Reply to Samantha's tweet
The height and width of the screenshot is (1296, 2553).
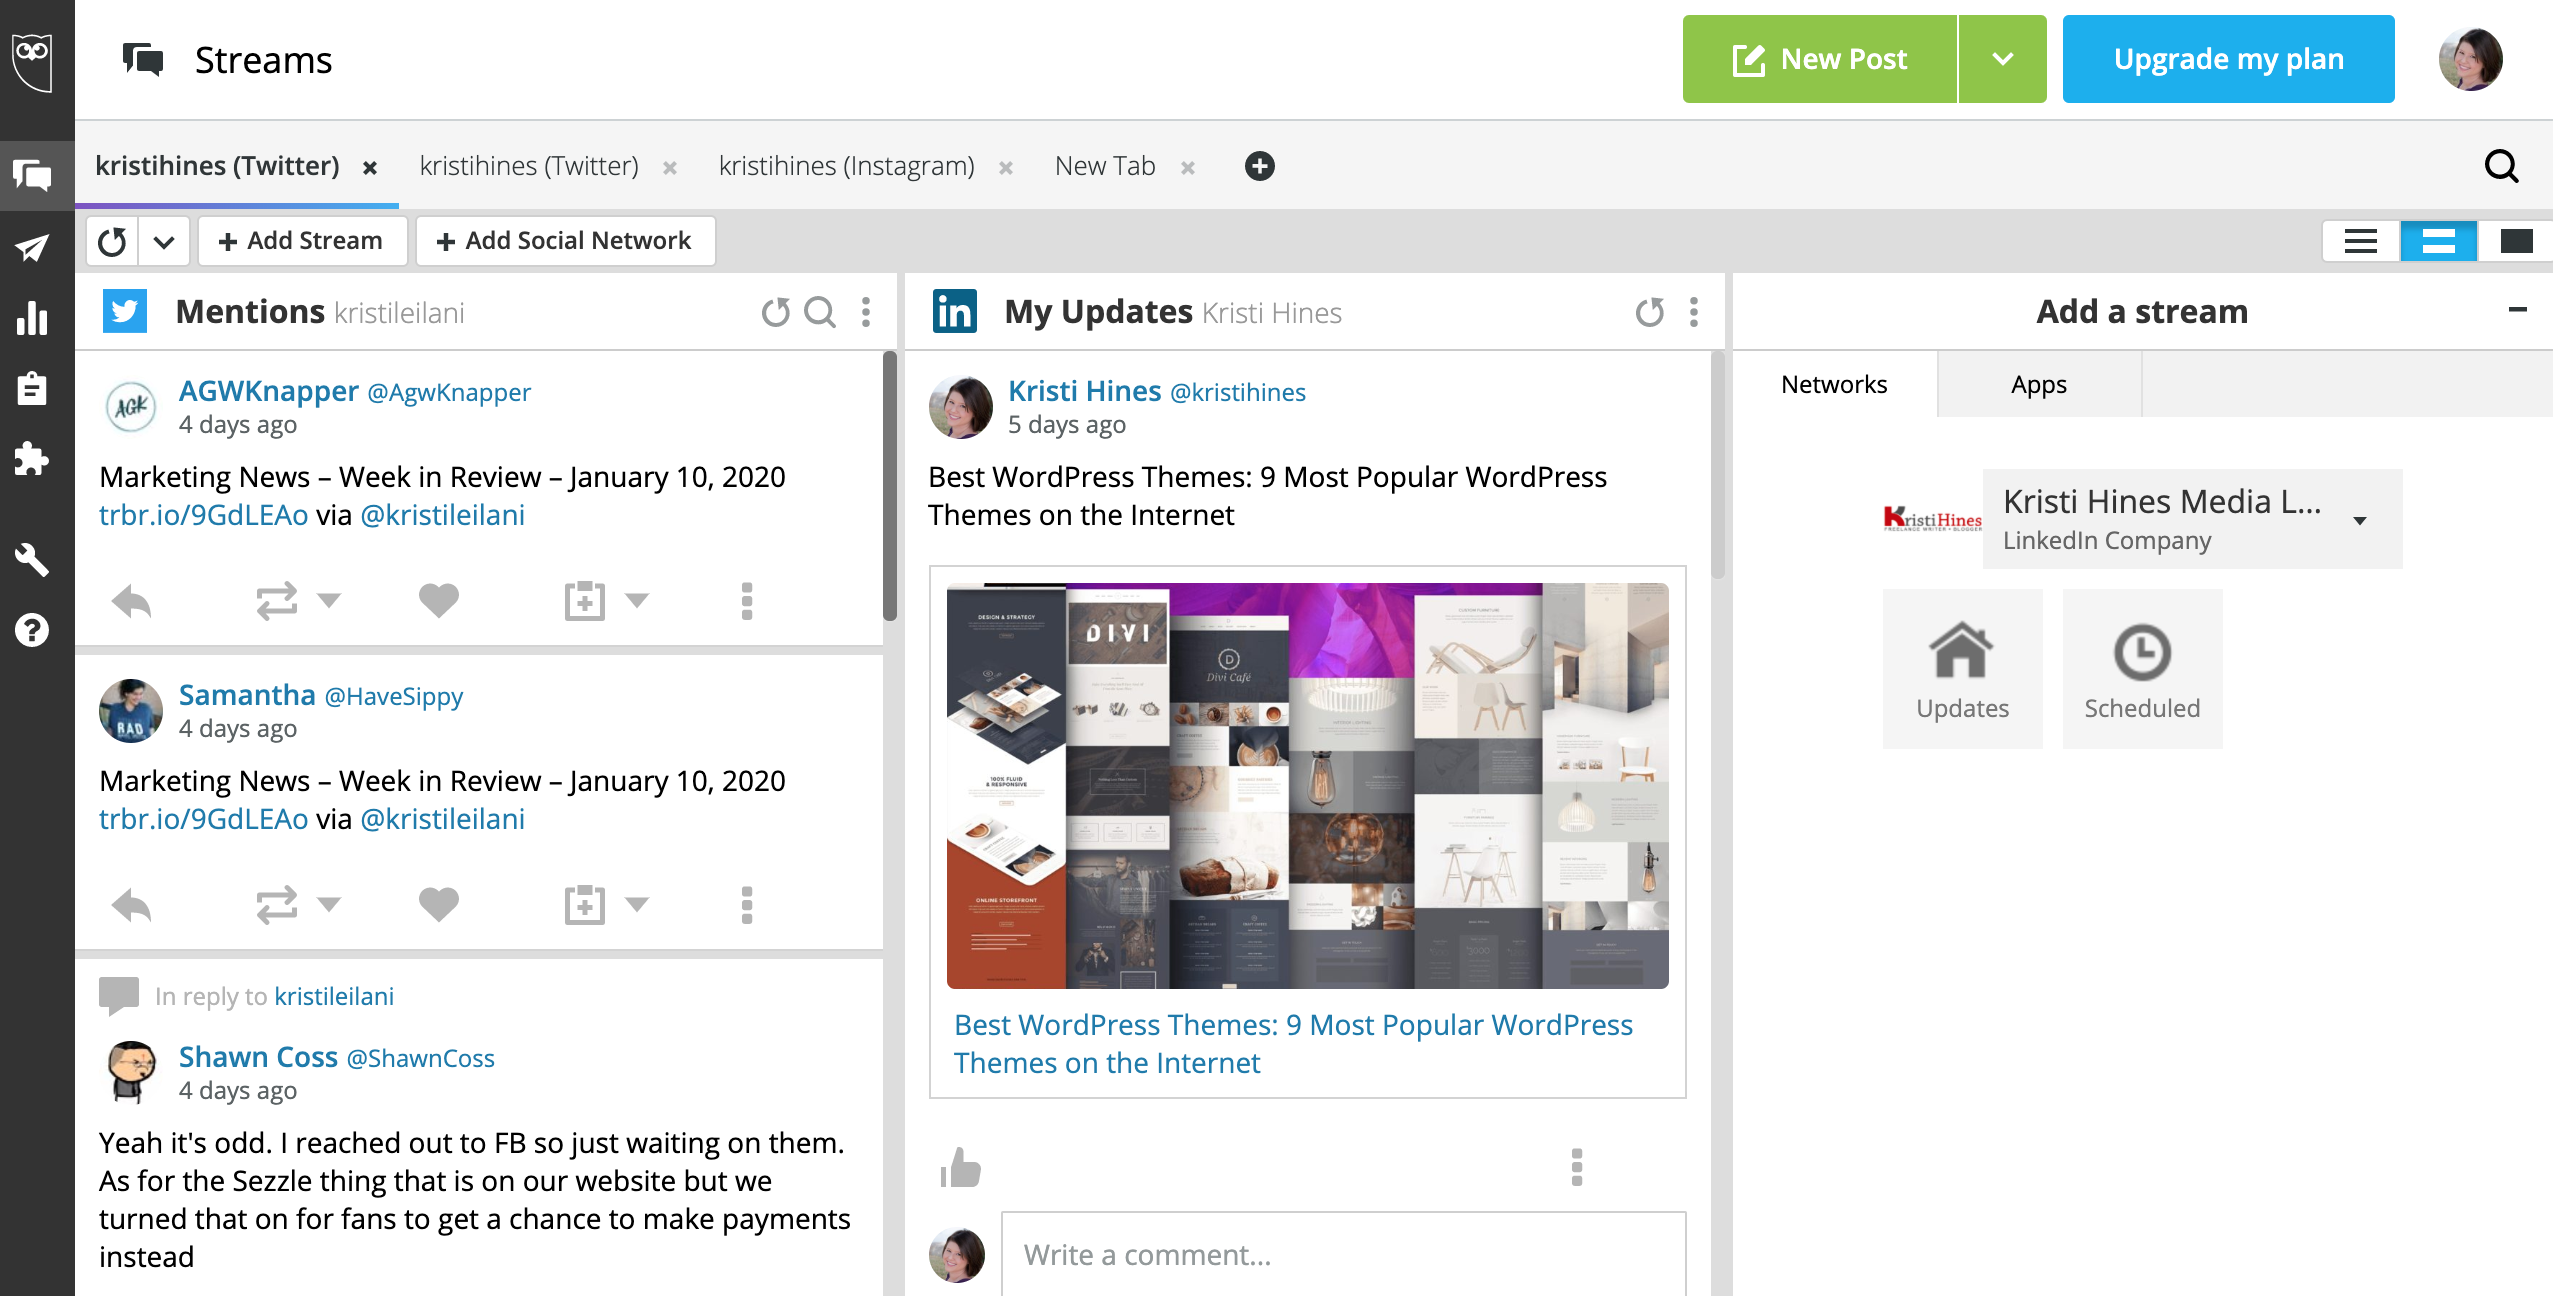tap(131, 905)
